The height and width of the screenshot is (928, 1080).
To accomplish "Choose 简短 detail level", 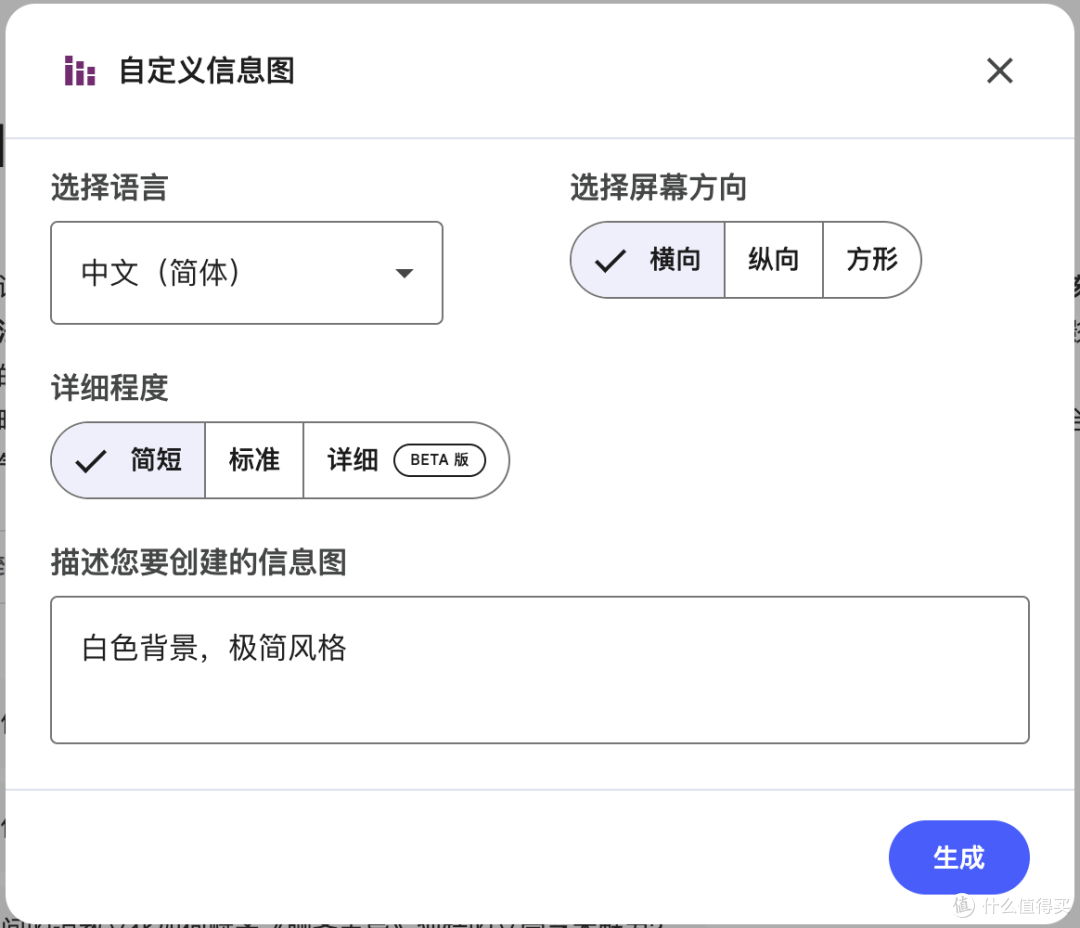I will 129,460.
